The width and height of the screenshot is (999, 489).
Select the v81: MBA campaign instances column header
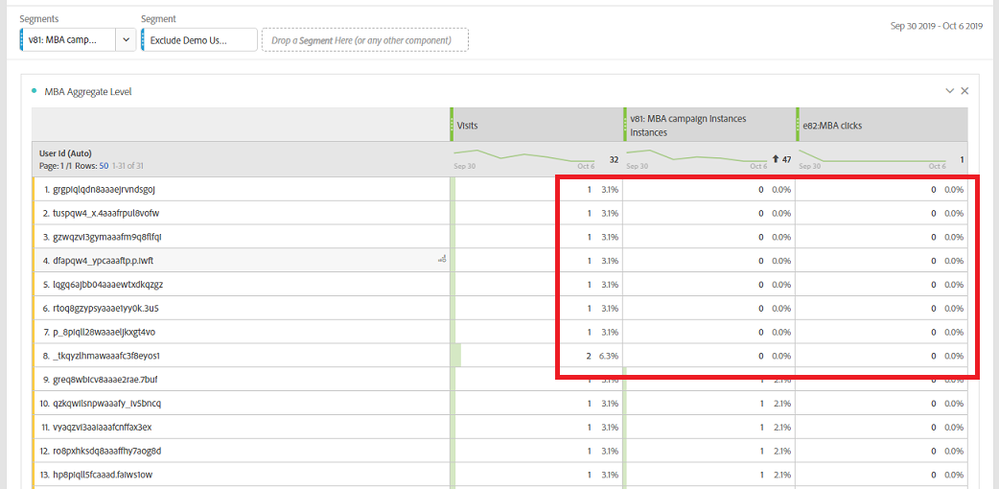[x=708, y=125]
